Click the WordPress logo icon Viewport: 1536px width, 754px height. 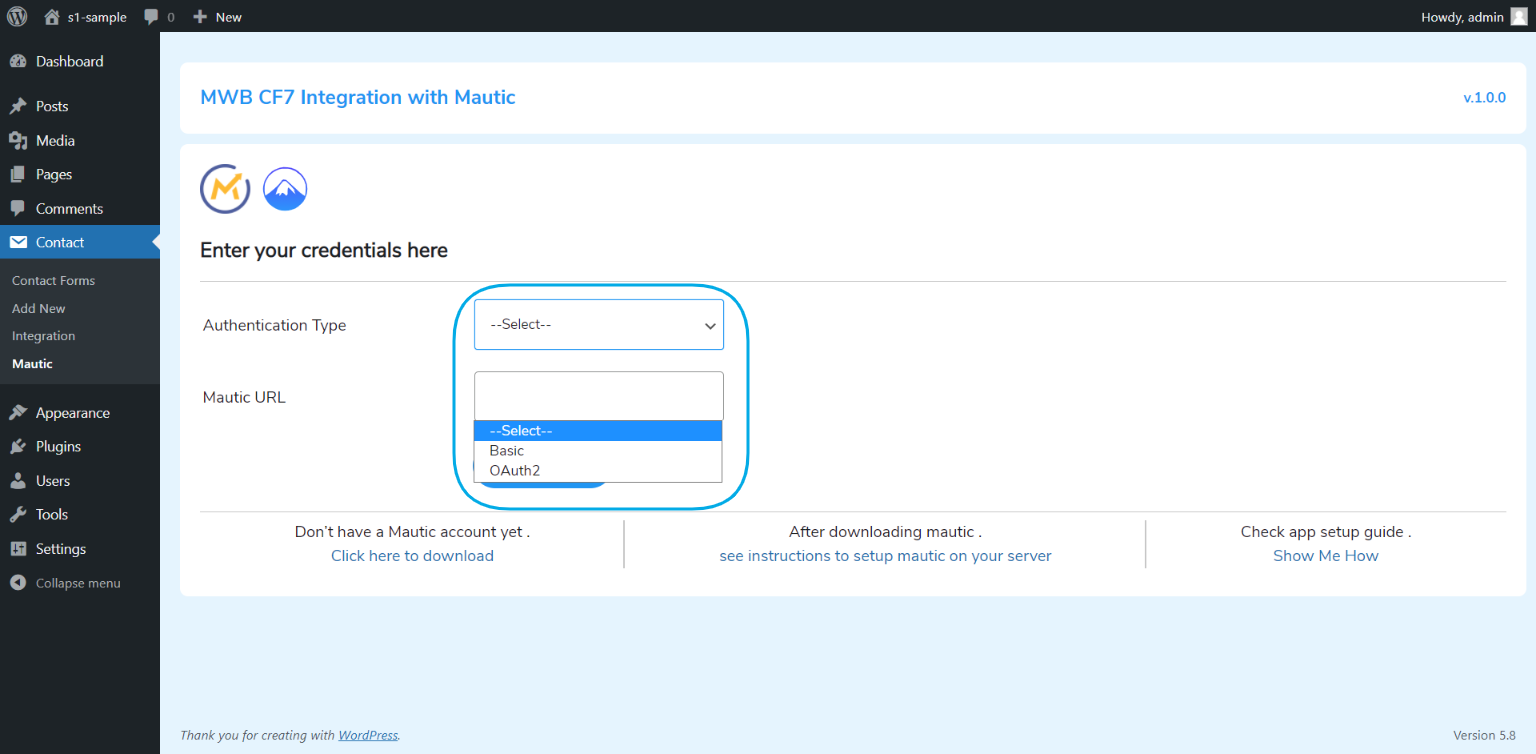(x=17, y=16)
